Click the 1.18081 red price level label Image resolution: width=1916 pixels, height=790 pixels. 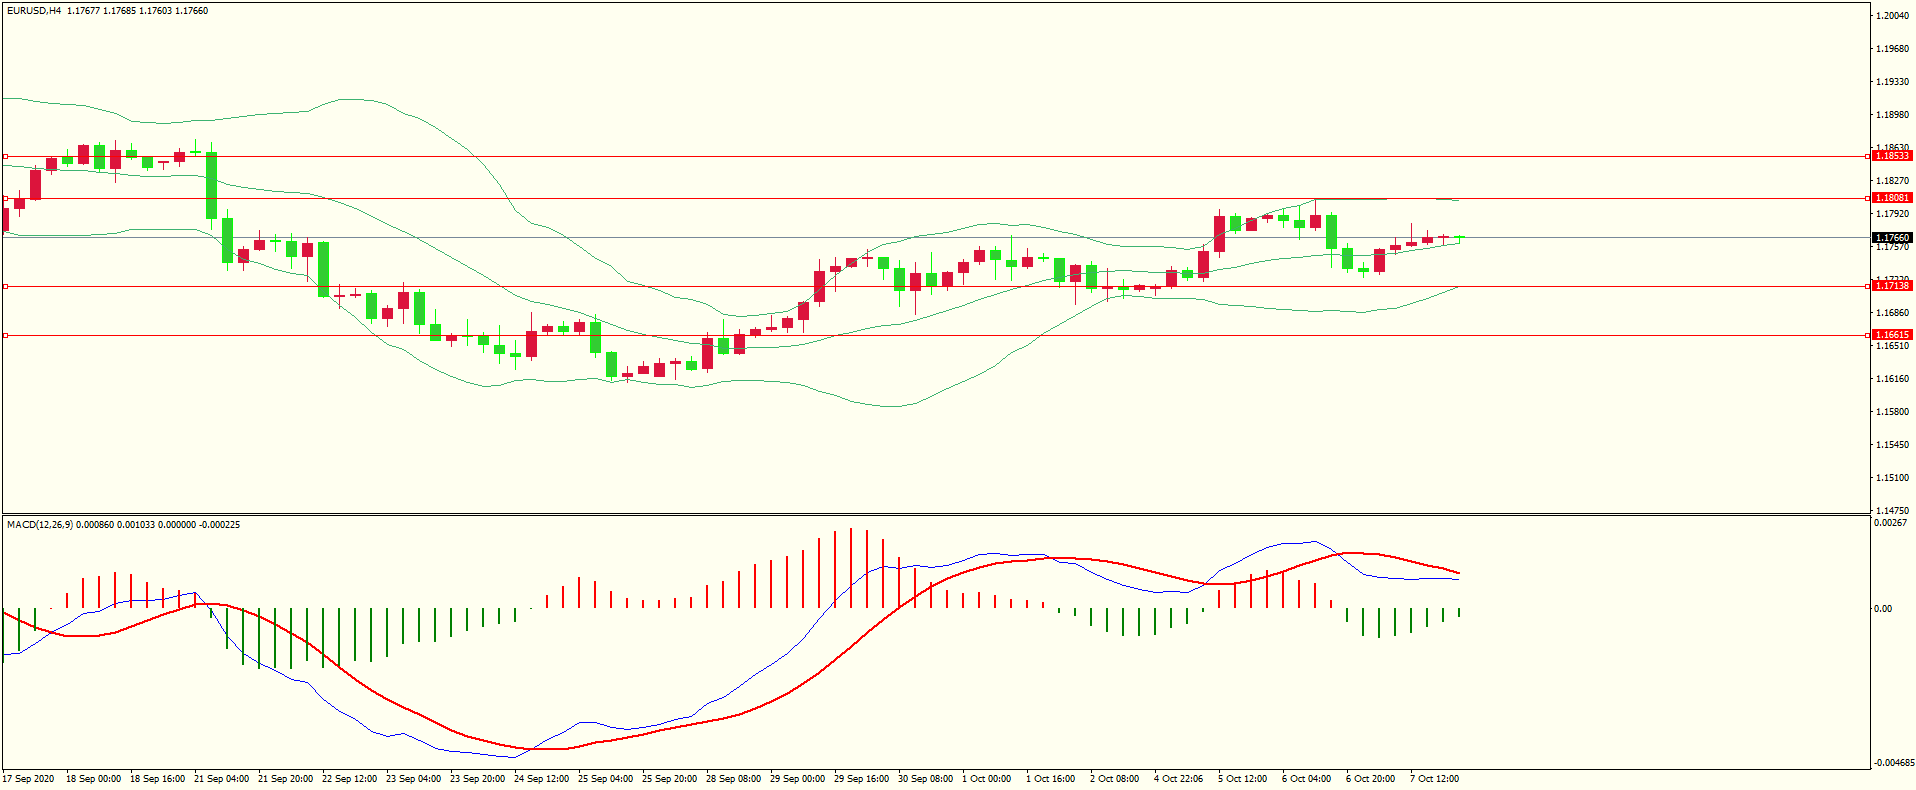coord(1892,198)
